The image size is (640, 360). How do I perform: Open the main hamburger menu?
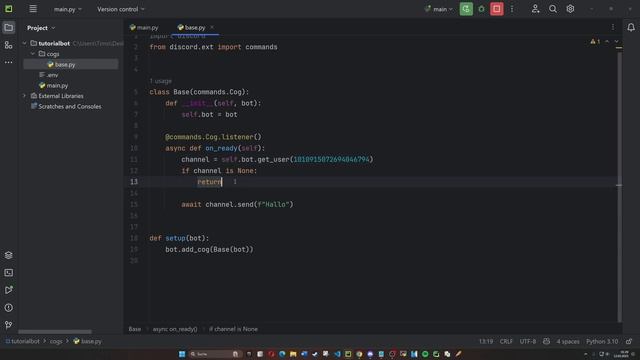pyautogui.click(x=33, y=9)
